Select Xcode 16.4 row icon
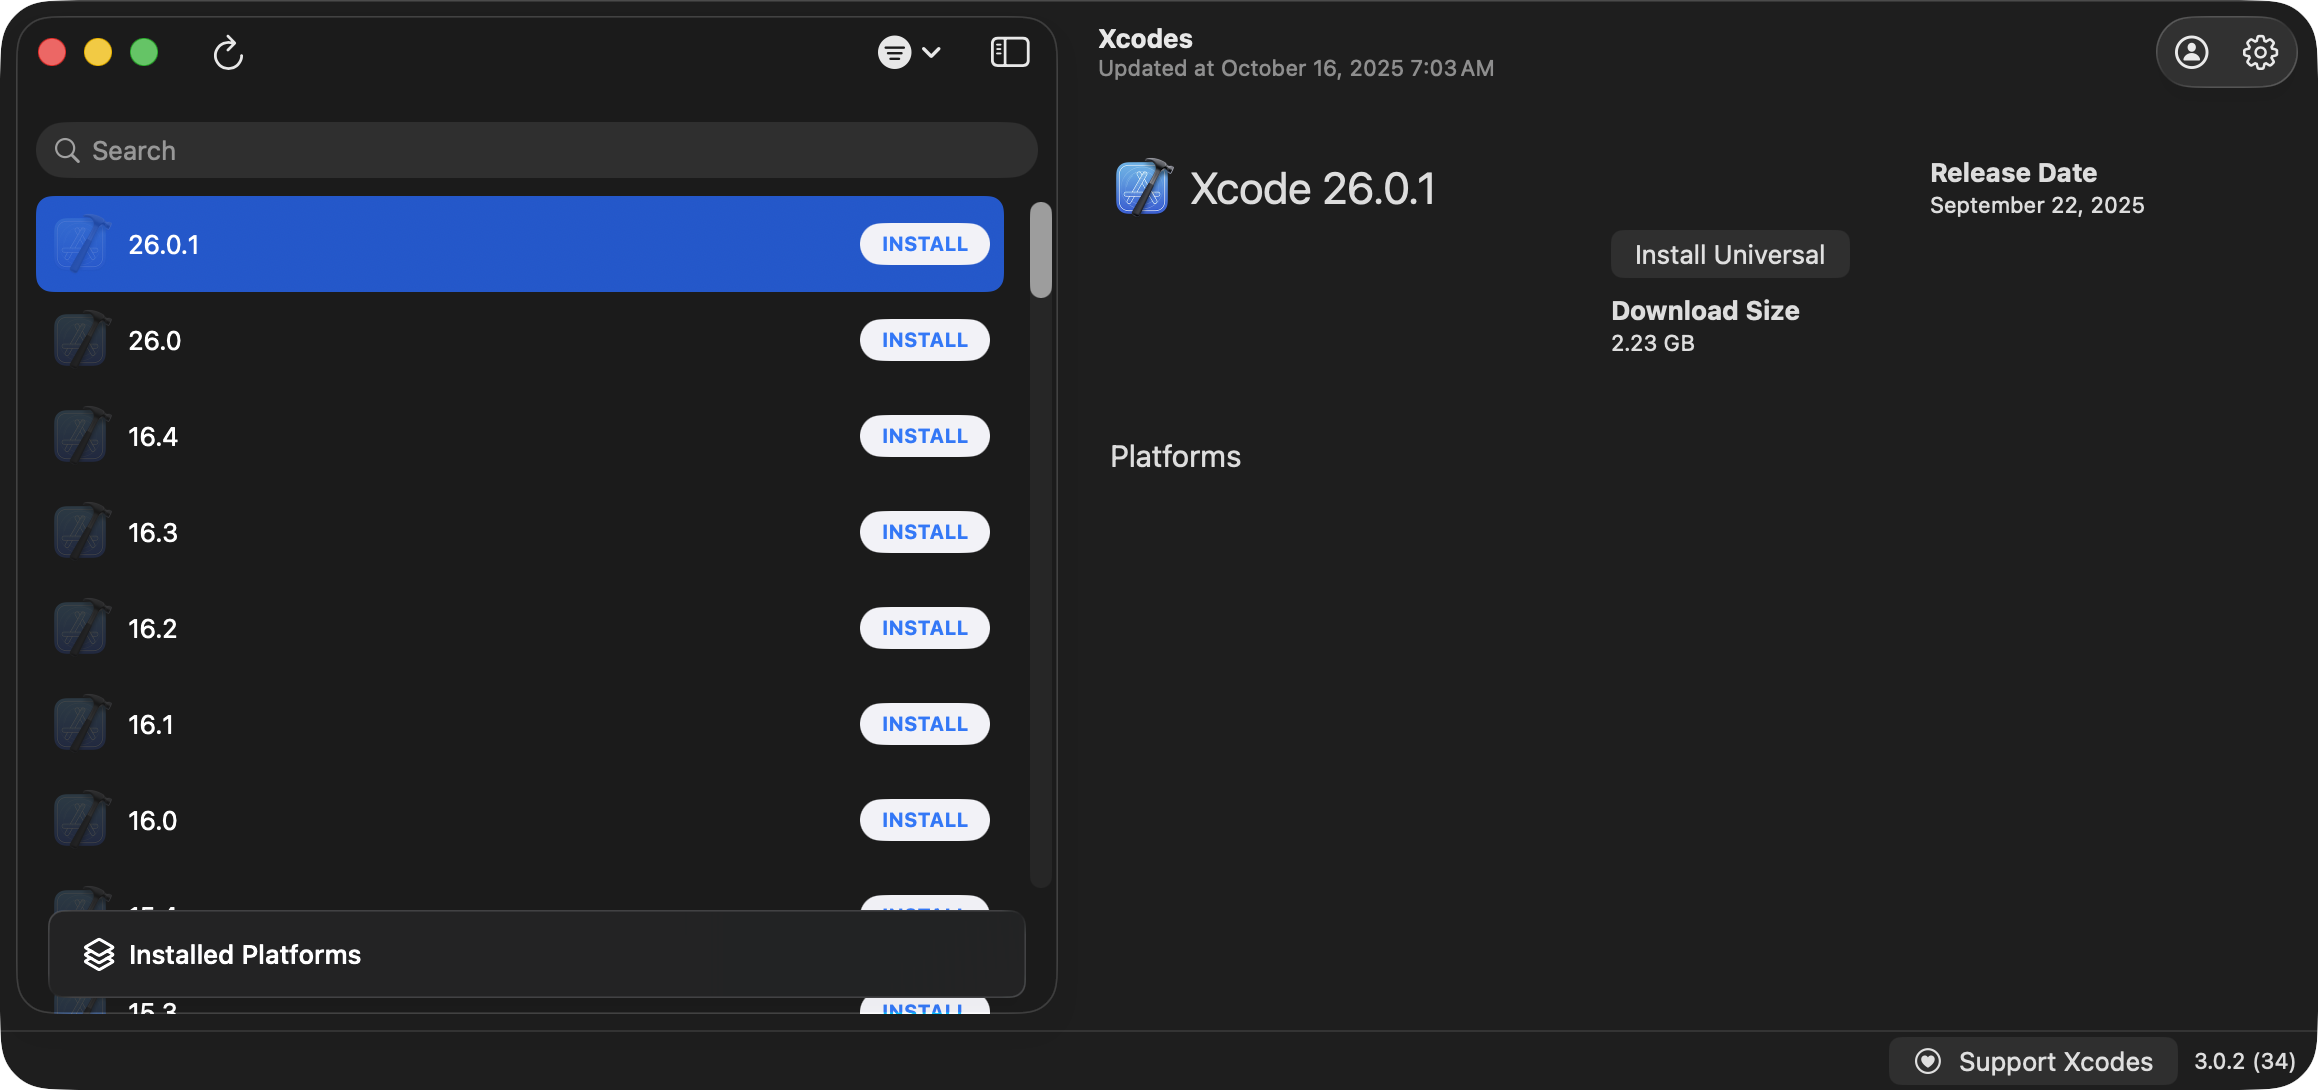This screenshot has height=1090, width=2318. pyautogui.click(x=81, y=436)
